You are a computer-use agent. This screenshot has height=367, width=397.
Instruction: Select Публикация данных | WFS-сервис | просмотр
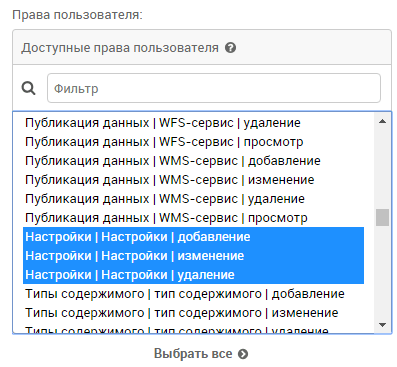click(193, 142)
